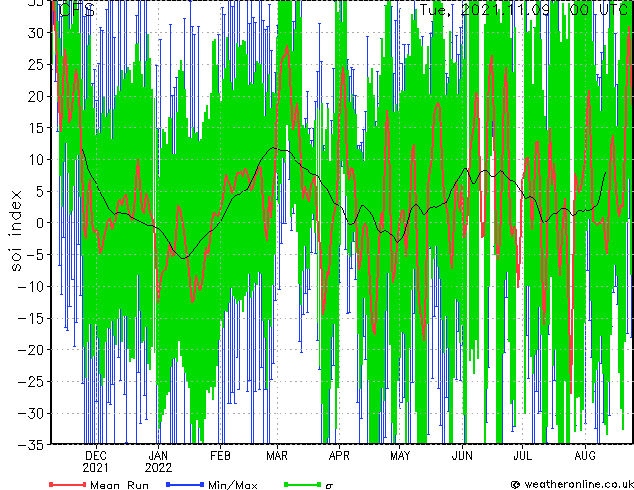Click the 'APR' x-axis label
Screen dimensions: 634x490
pos(339,456)
